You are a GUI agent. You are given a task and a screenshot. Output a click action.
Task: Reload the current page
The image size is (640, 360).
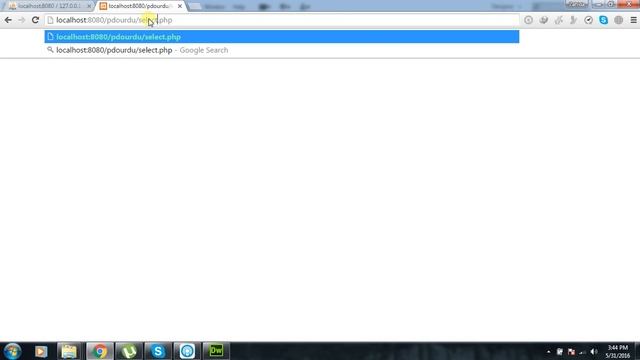point(36,20)
